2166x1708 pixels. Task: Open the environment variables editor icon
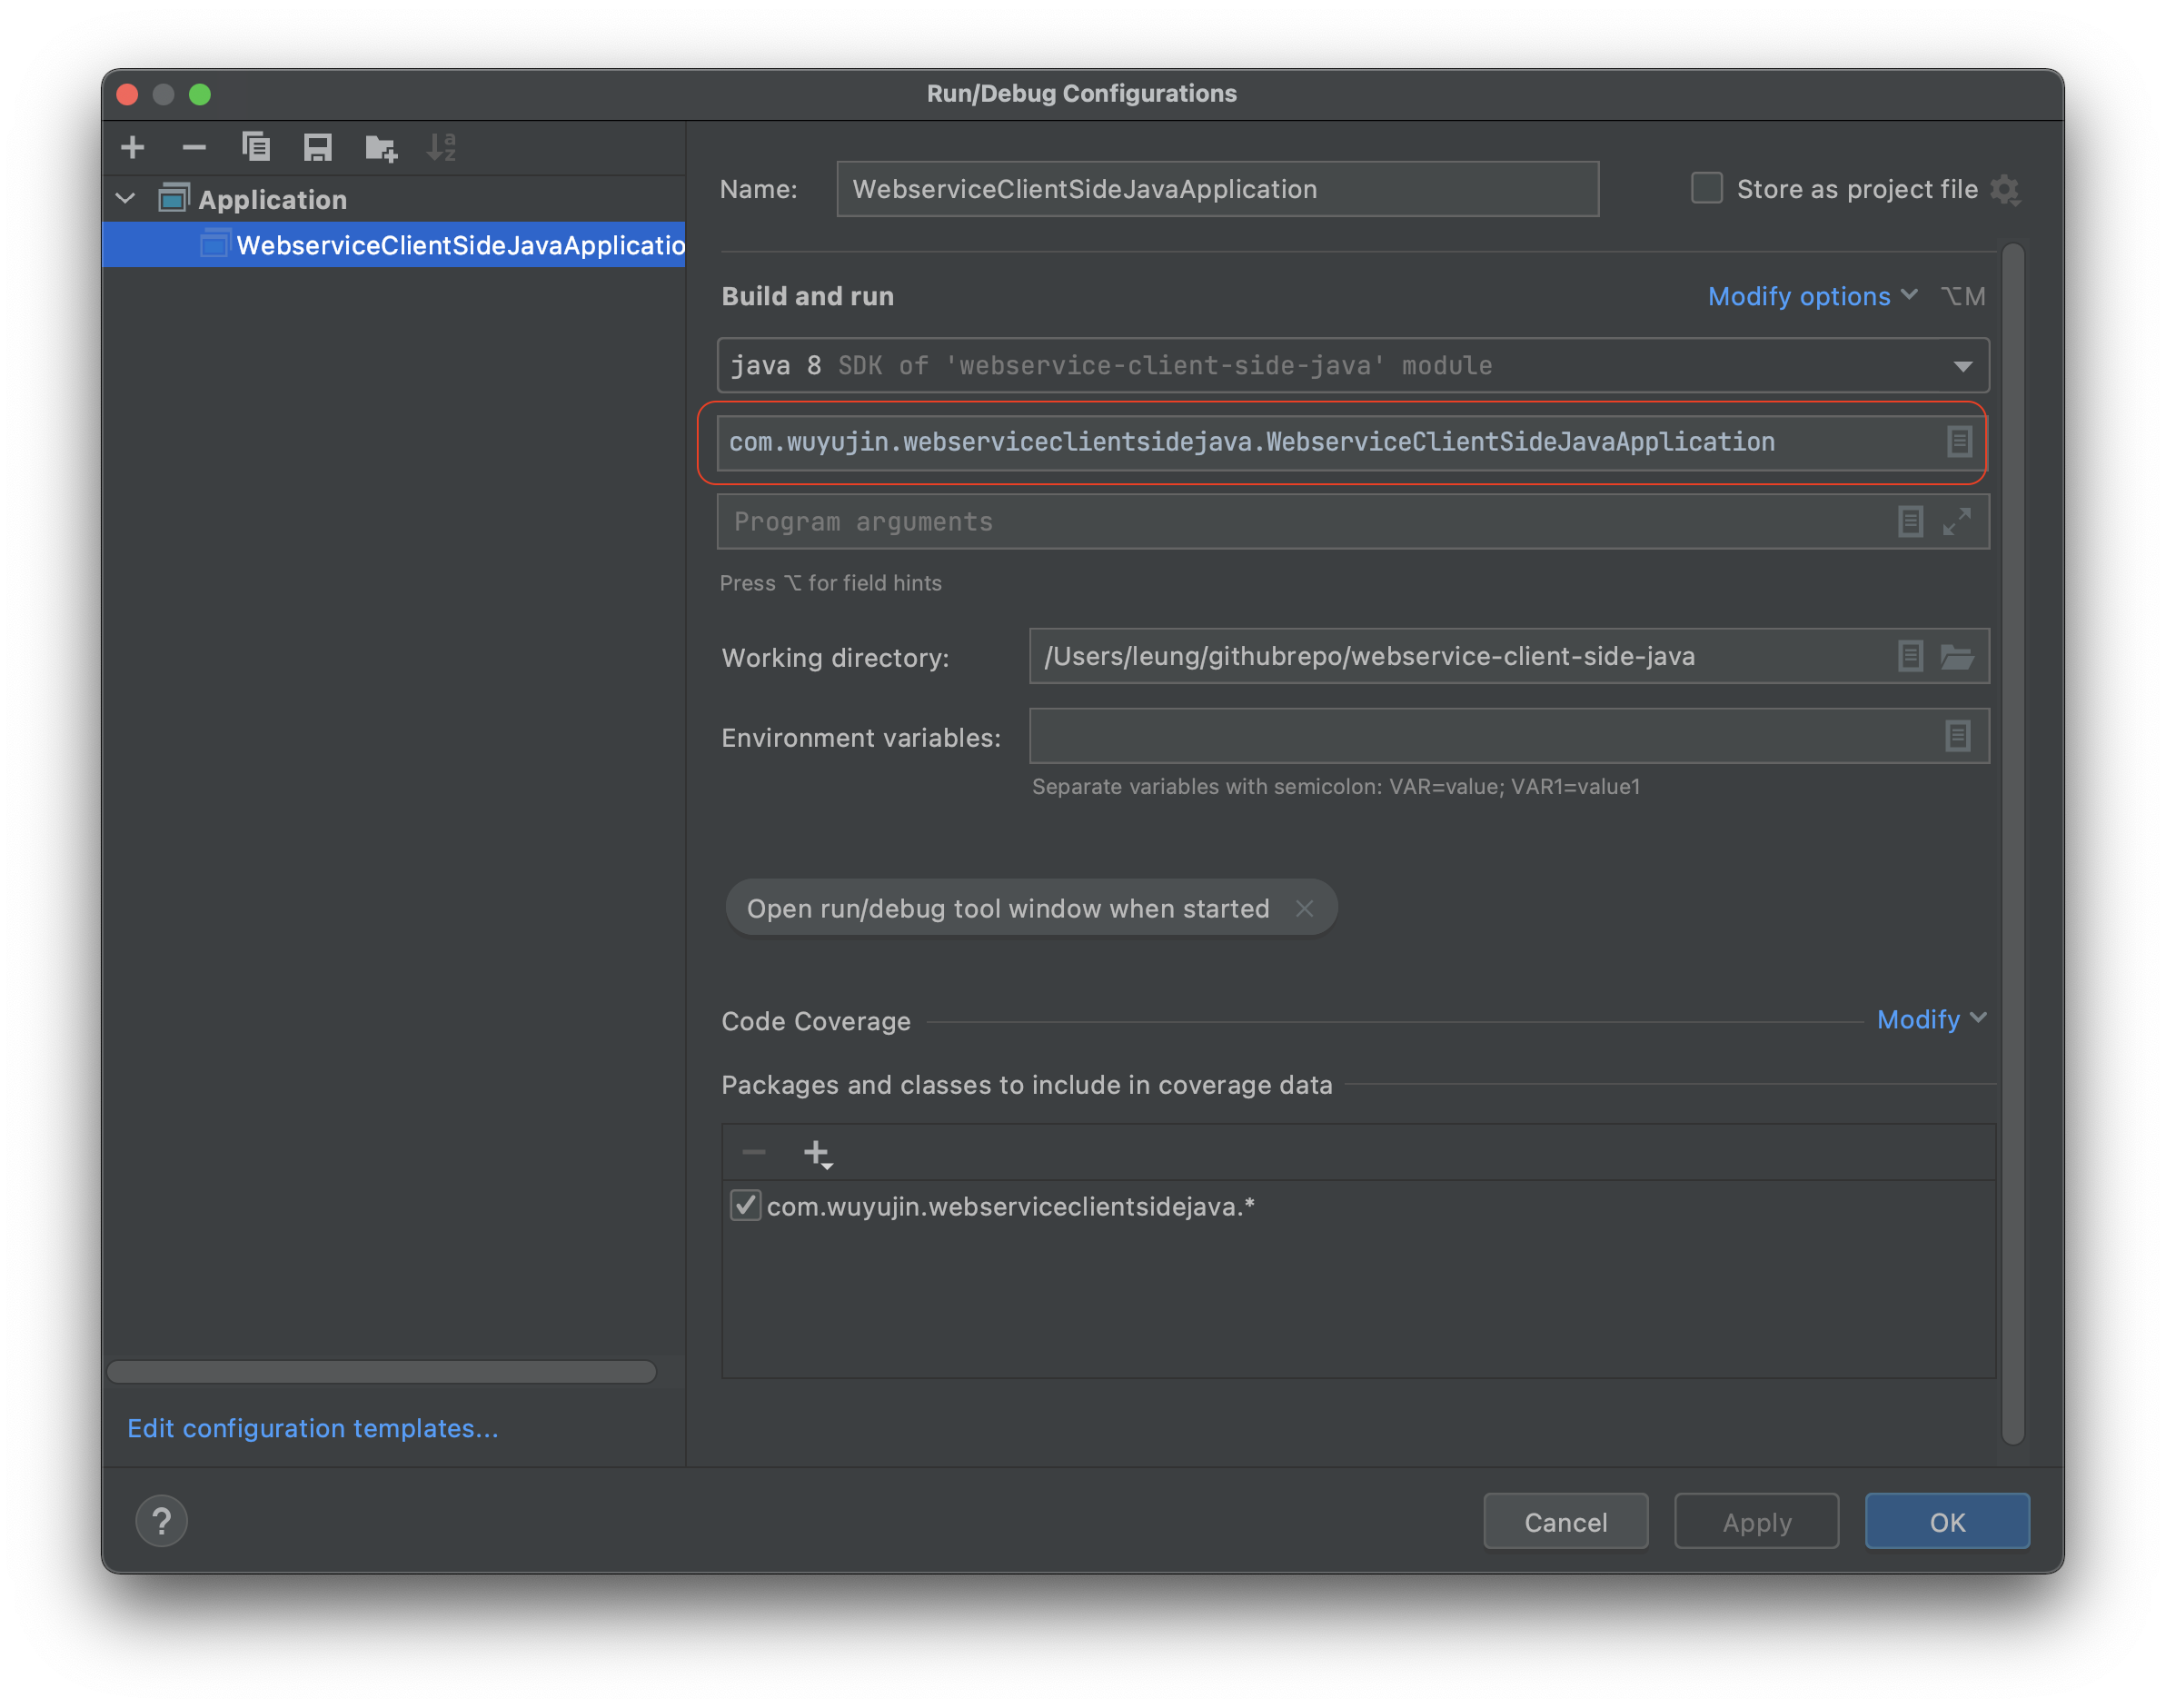click(1957, 736)
